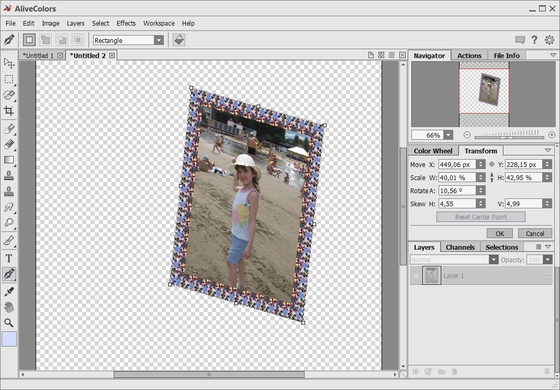Select the Eyedropper tool
The image size is (560, 390).
9,291
